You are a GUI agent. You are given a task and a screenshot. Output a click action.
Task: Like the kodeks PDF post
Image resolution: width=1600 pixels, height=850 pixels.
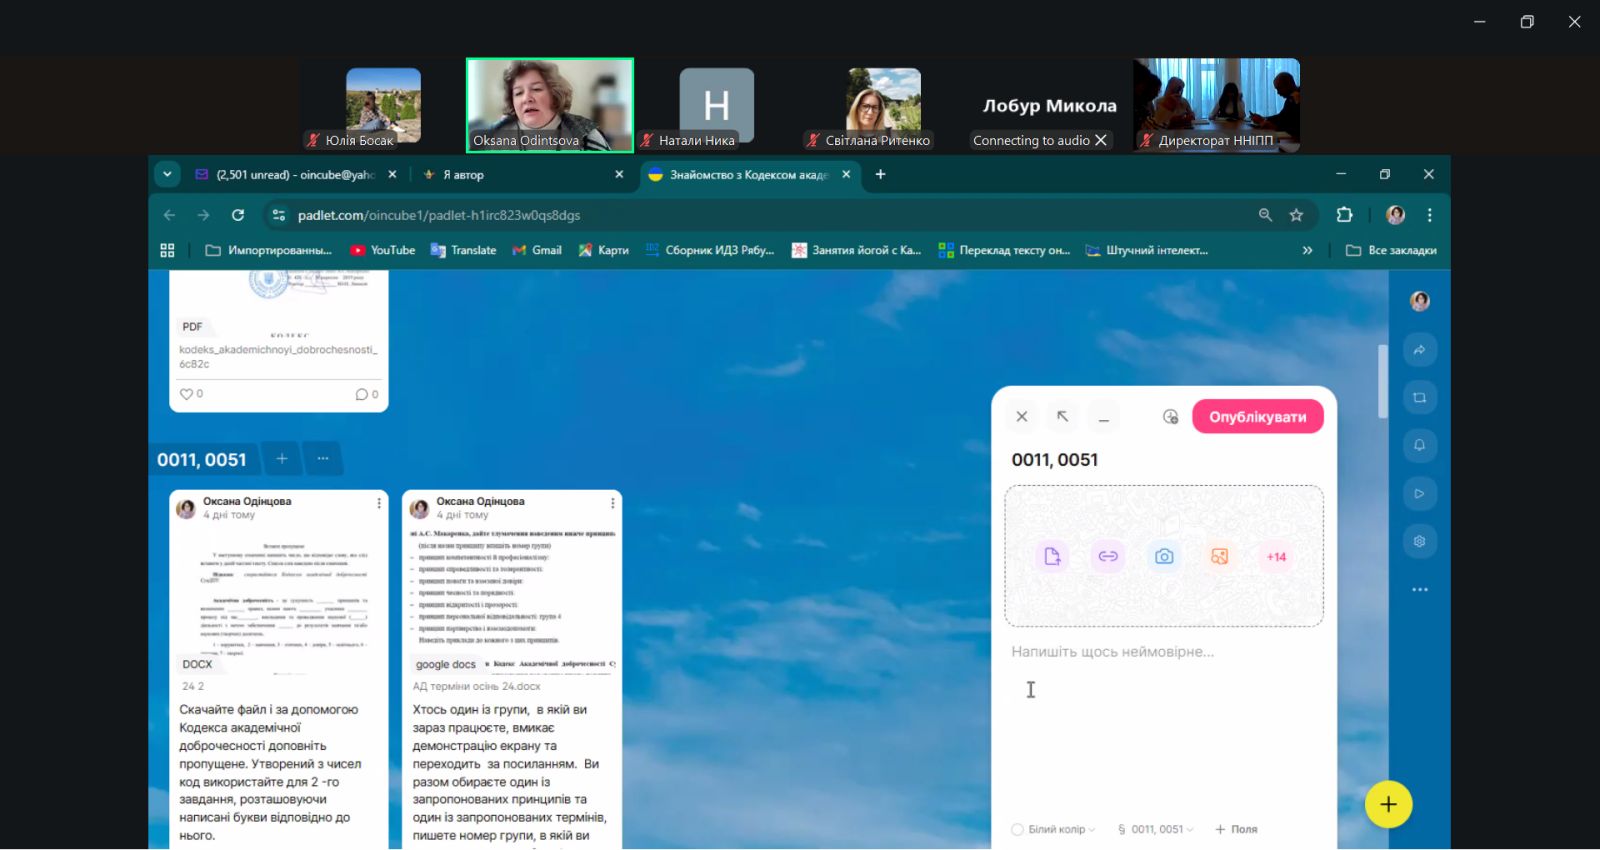(187, 394)
